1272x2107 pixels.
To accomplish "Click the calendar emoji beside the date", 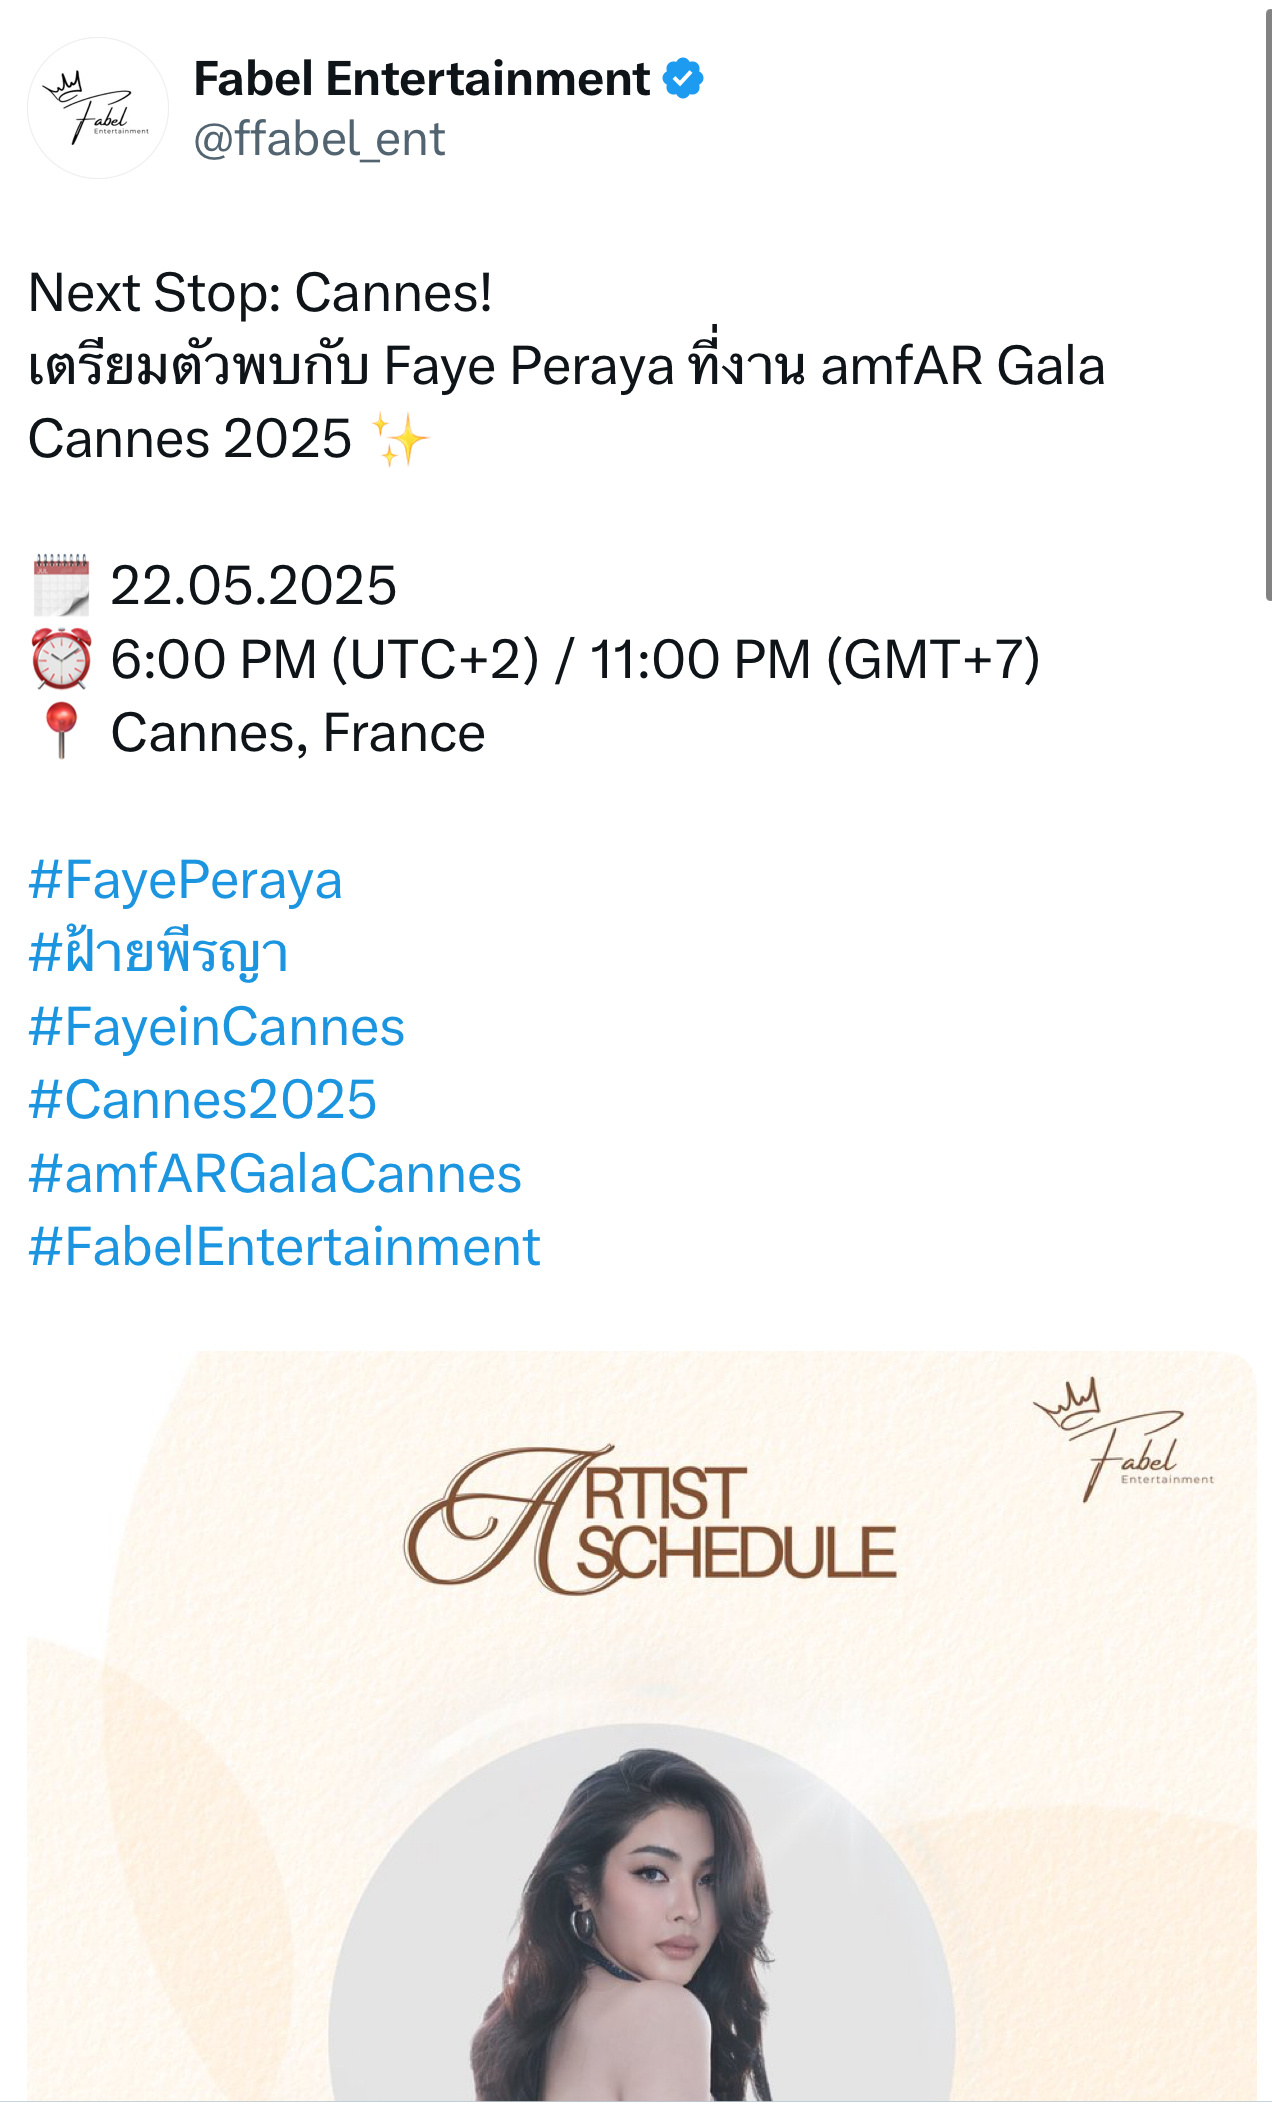I will [x=61, y=585].
